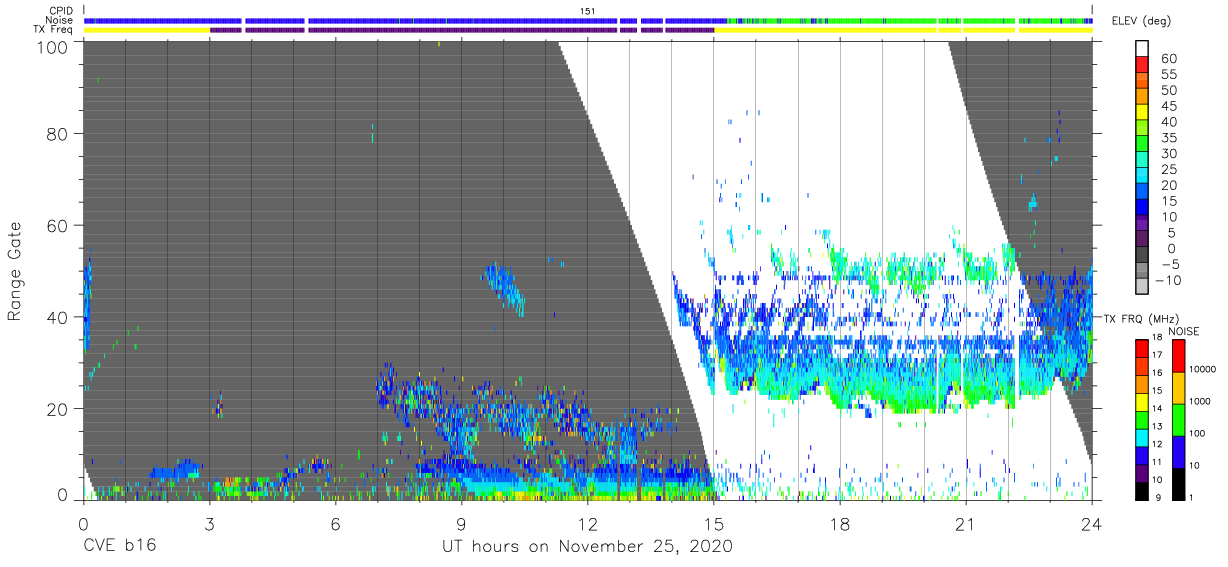Click the 'Range Gate' y-axis title
Screen dimensions: 1228x567
click(16, 272)
